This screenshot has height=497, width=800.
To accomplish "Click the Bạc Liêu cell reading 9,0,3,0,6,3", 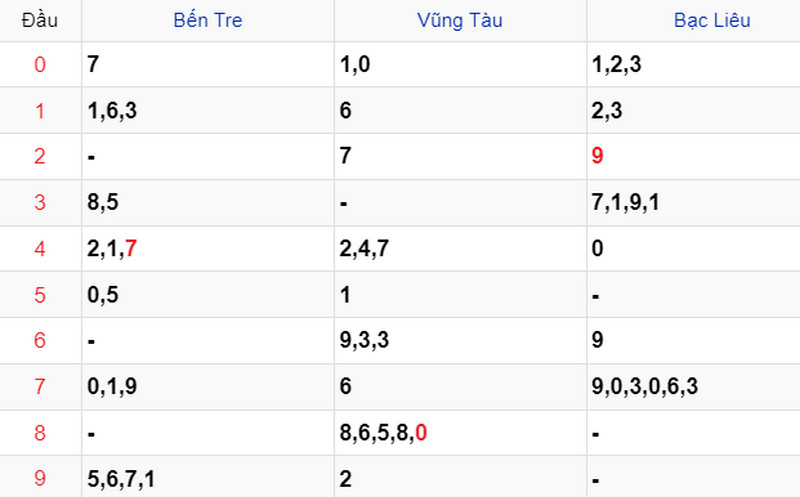I will 645,386.
